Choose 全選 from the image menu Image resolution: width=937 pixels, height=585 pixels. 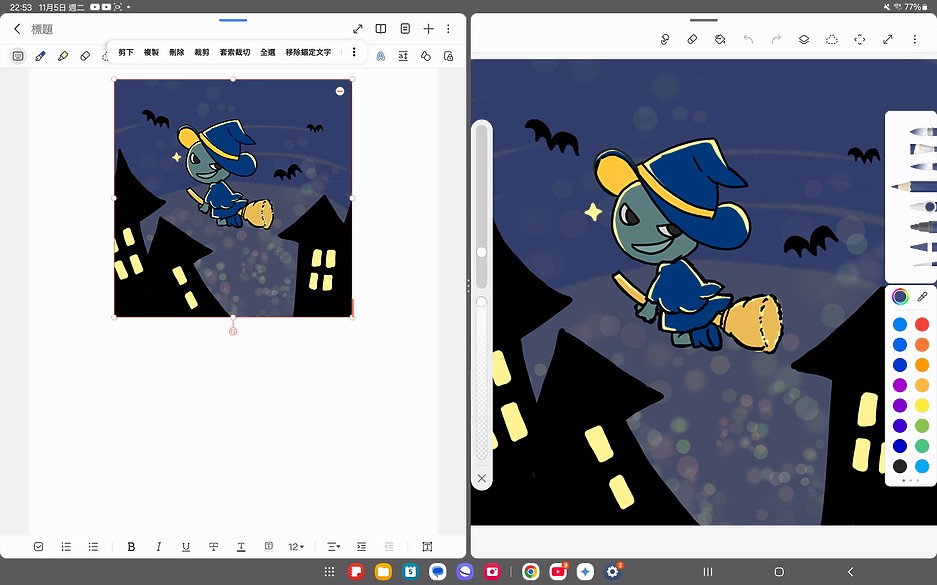tap(268, 52)
